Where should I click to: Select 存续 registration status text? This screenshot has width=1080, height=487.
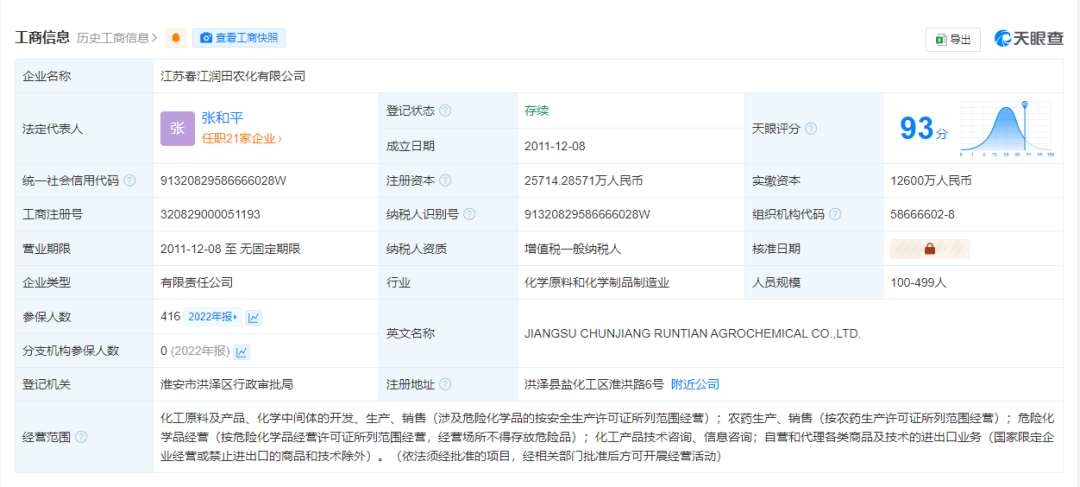click(537, 111)
